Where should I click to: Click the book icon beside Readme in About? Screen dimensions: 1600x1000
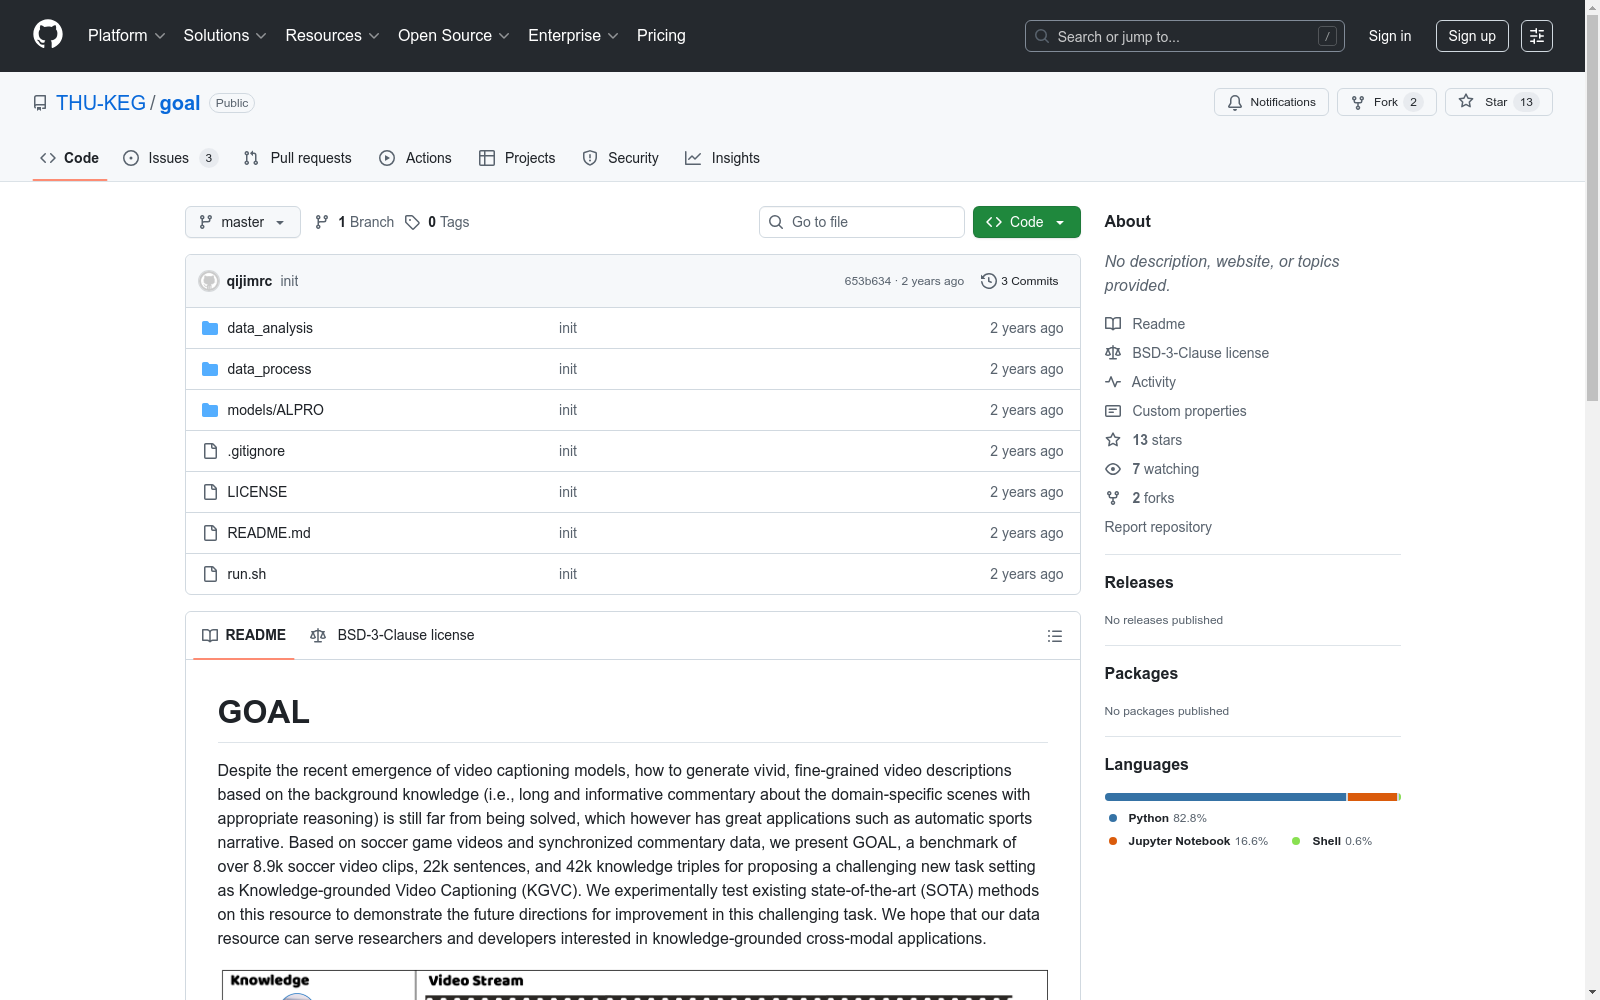click(x=1113, y=324)
